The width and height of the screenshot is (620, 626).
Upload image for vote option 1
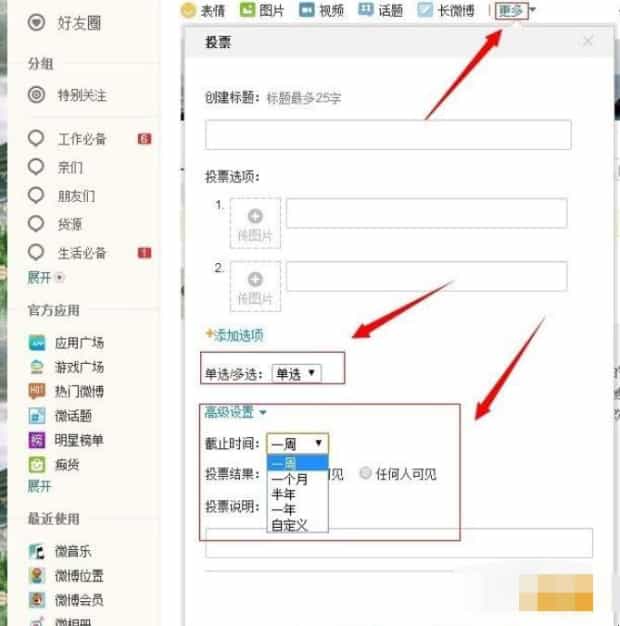255,222
